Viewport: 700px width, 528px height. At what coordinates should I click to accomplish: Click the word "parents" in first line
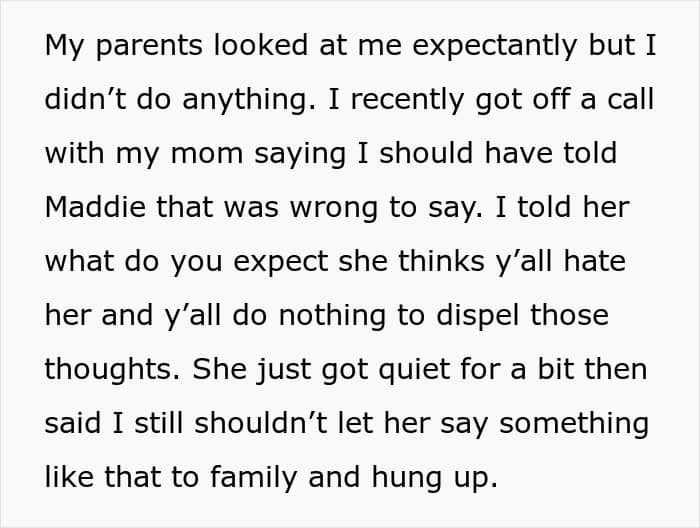149,48
